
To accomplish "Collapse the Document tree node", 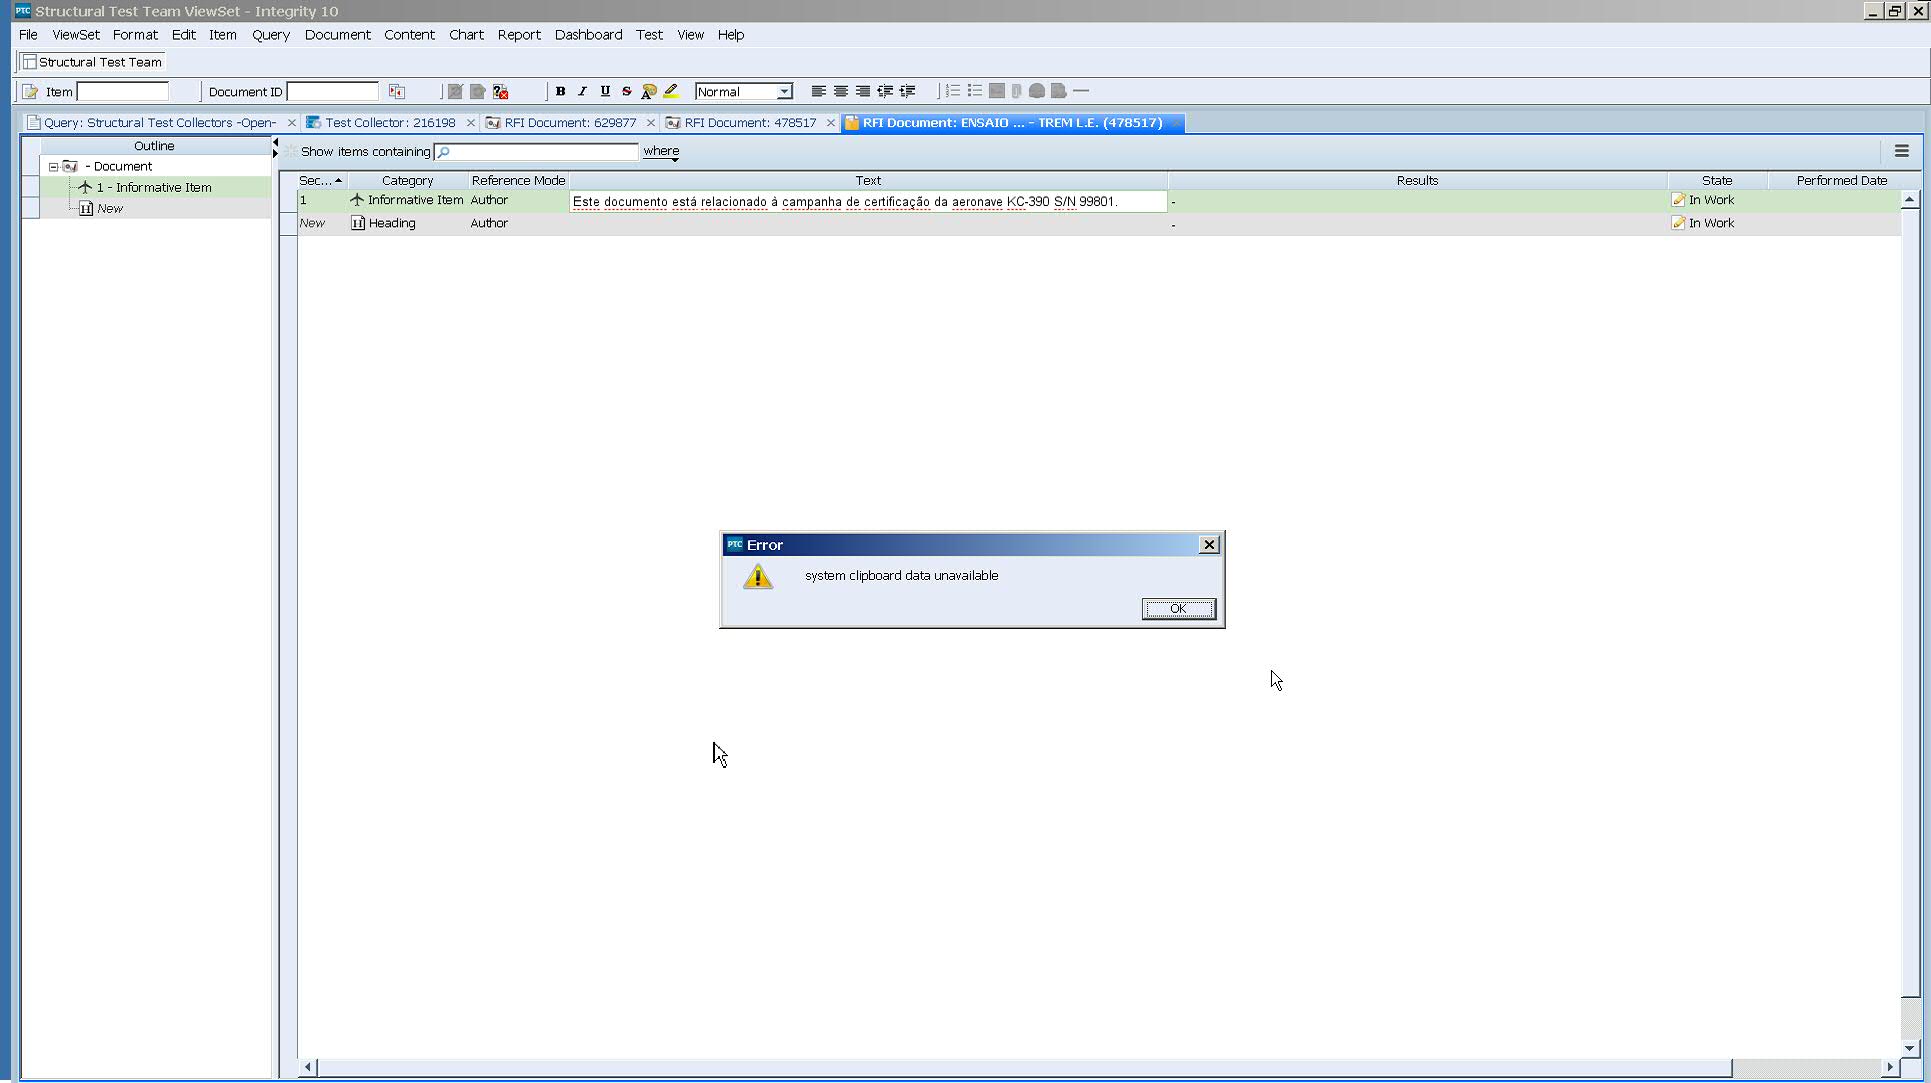I will click(54, 167).
